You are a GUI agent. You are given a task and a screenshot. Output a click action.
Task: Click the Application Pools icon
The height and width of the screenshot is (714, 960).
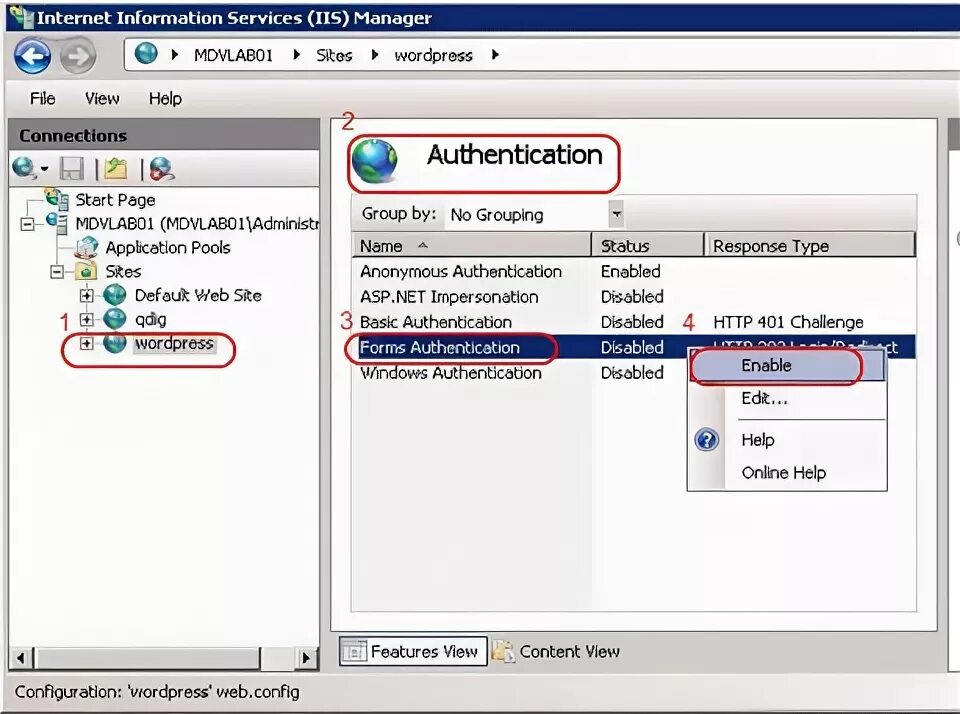88,247
